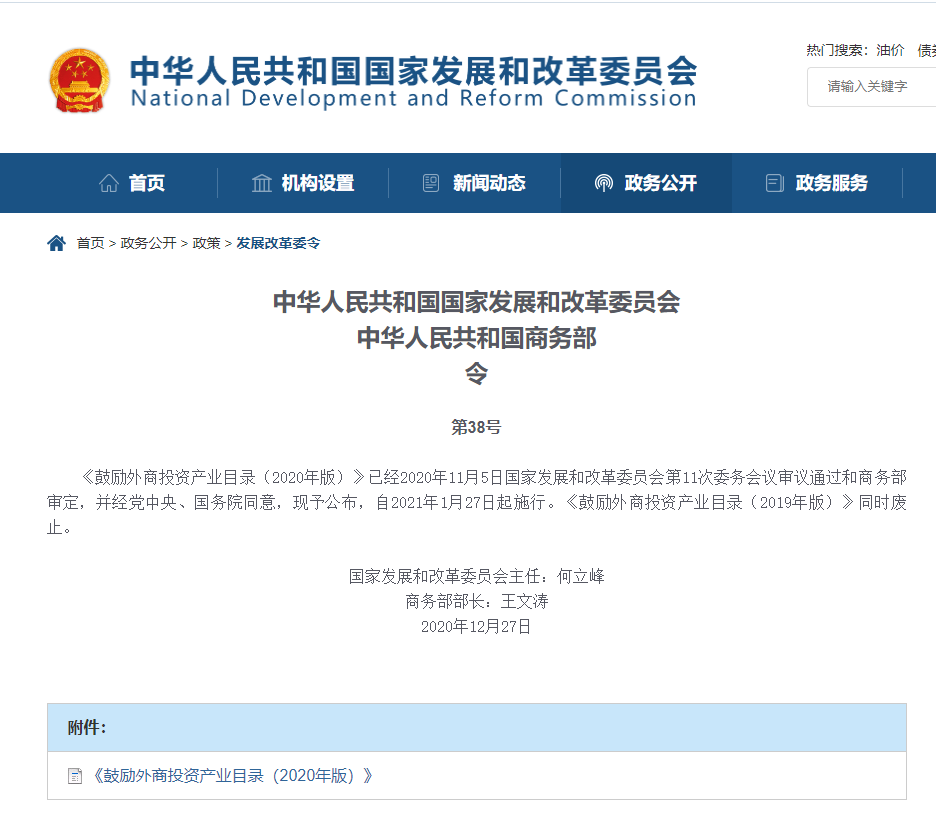Click the Chinese site title in header
Viewport: 936px width, 830px height.
point(413,69)
